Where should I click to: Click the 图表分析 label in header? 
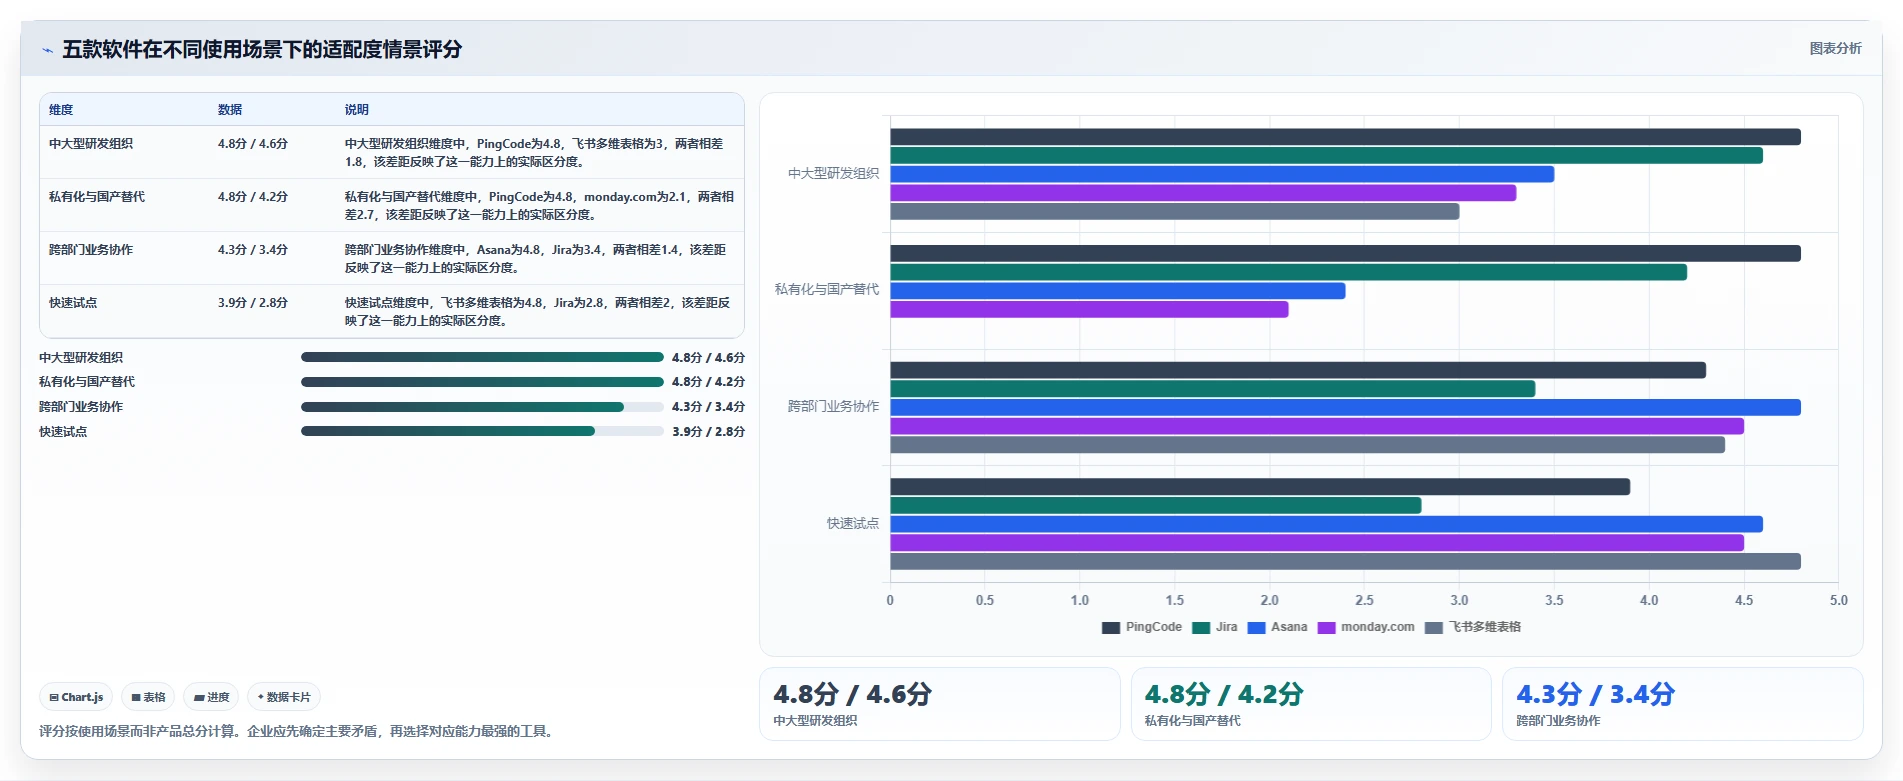point(1835,48)
